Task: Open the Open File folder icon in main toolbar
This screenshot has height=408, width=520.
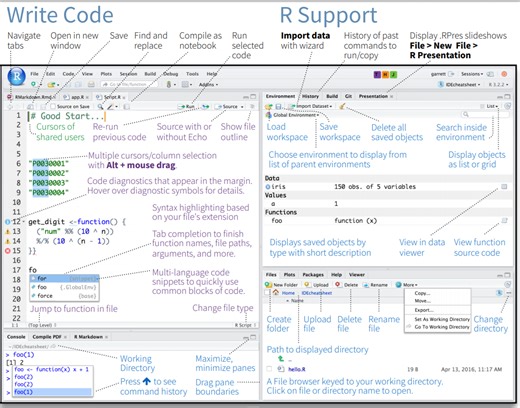Action: coord(51,85)
